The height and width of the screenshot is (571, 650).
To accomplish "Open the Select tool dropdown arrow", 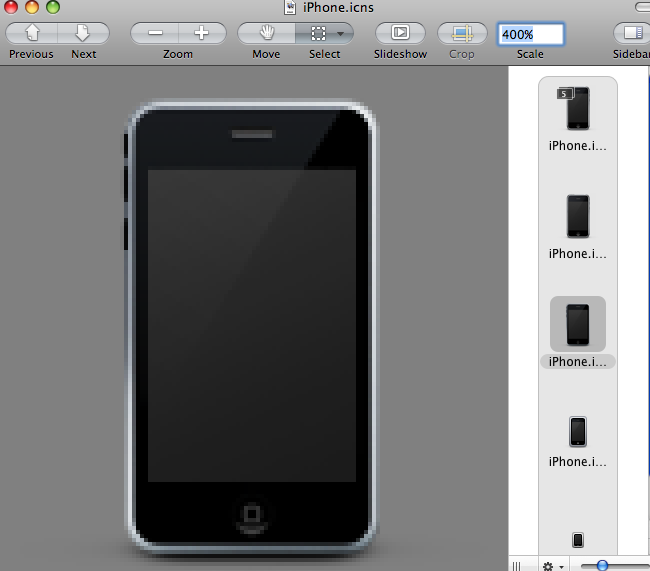I will click(x=341, y=34).
